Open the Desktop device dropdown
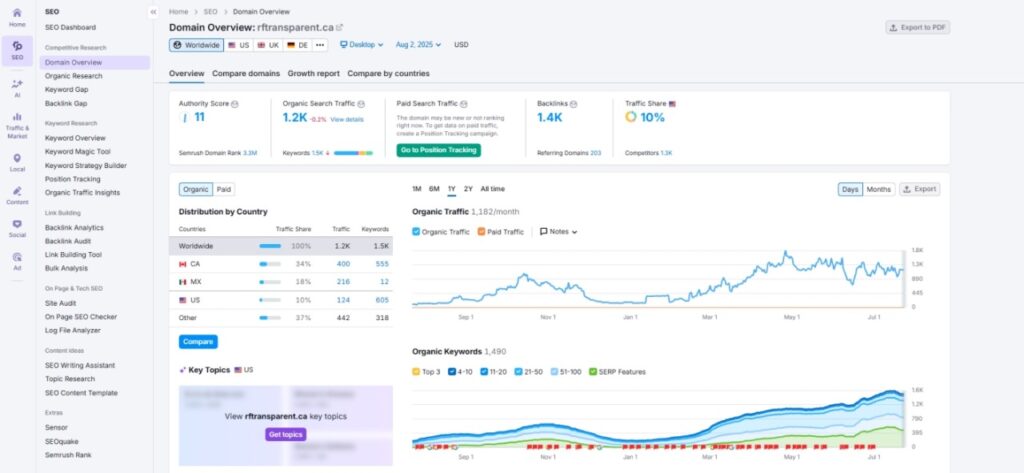 (361, 45)
